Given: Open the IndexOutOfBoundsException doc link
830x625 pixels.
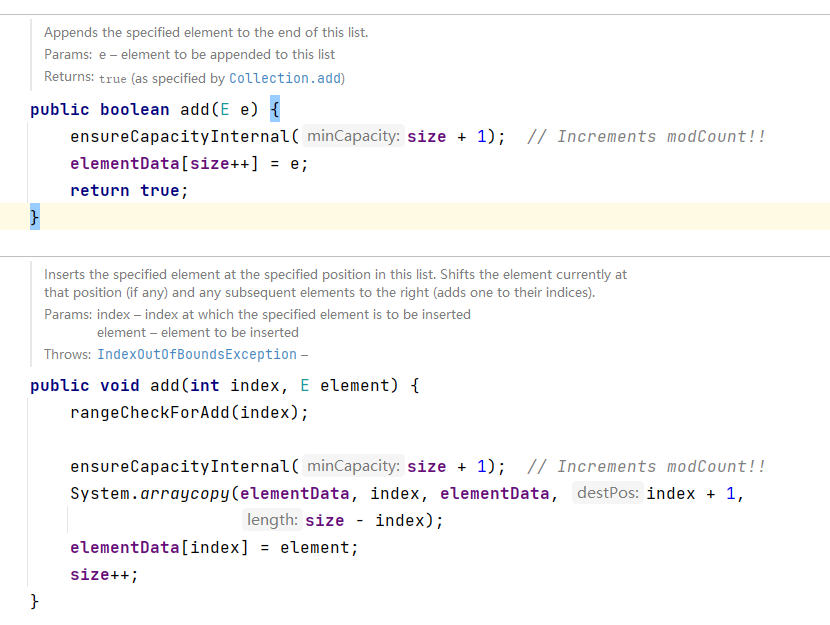Looking at the screenshot, I should pos(197,354).
